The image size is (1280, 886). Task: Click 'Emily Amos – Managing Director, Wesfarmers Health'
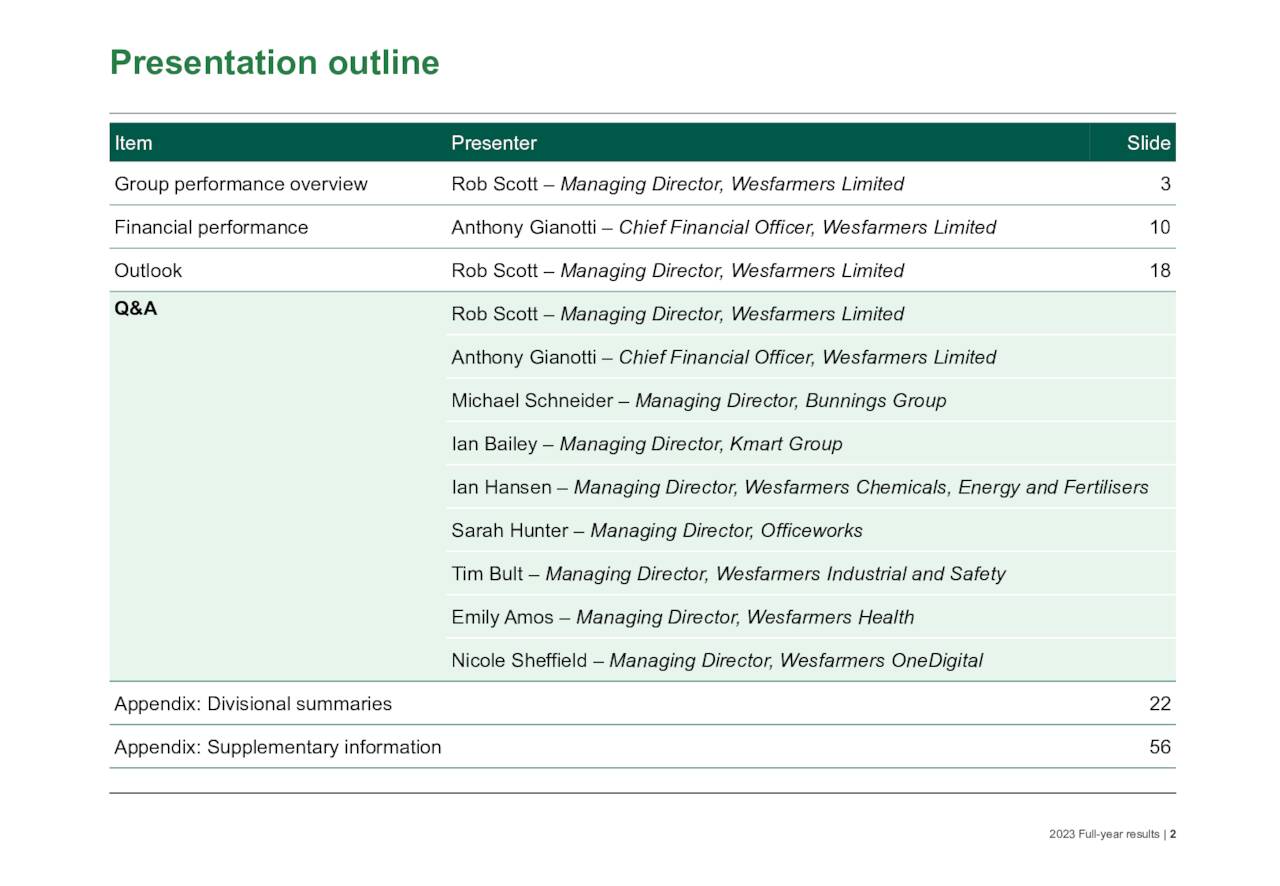pos(682,617)
